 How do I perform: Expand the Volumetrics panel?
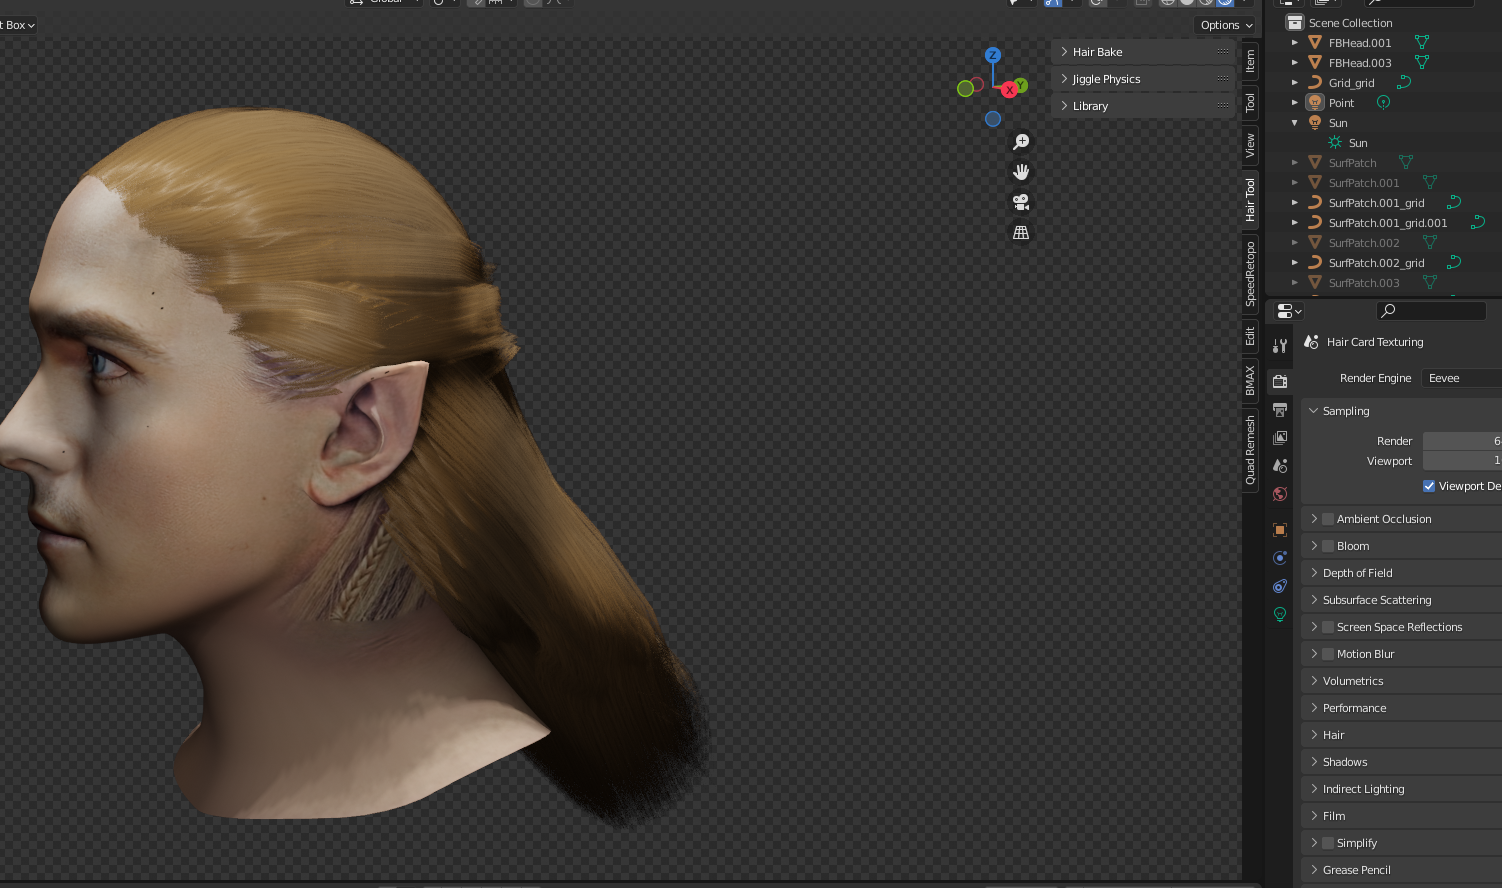[x=1401, y=681]
